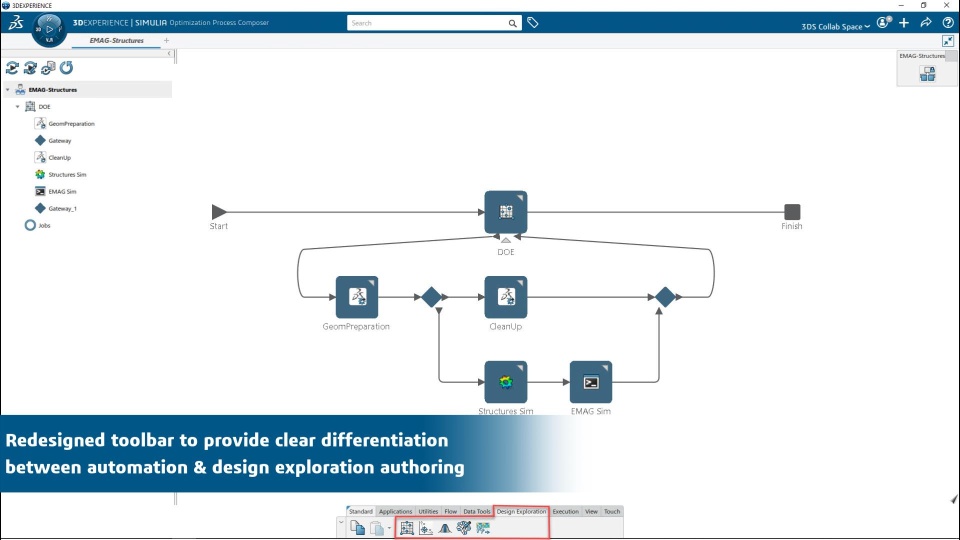Click the GeomPreparation node on canvas
Image resolution: width=960 pixels, height=540 pixels.
click(x=357, y=297)
